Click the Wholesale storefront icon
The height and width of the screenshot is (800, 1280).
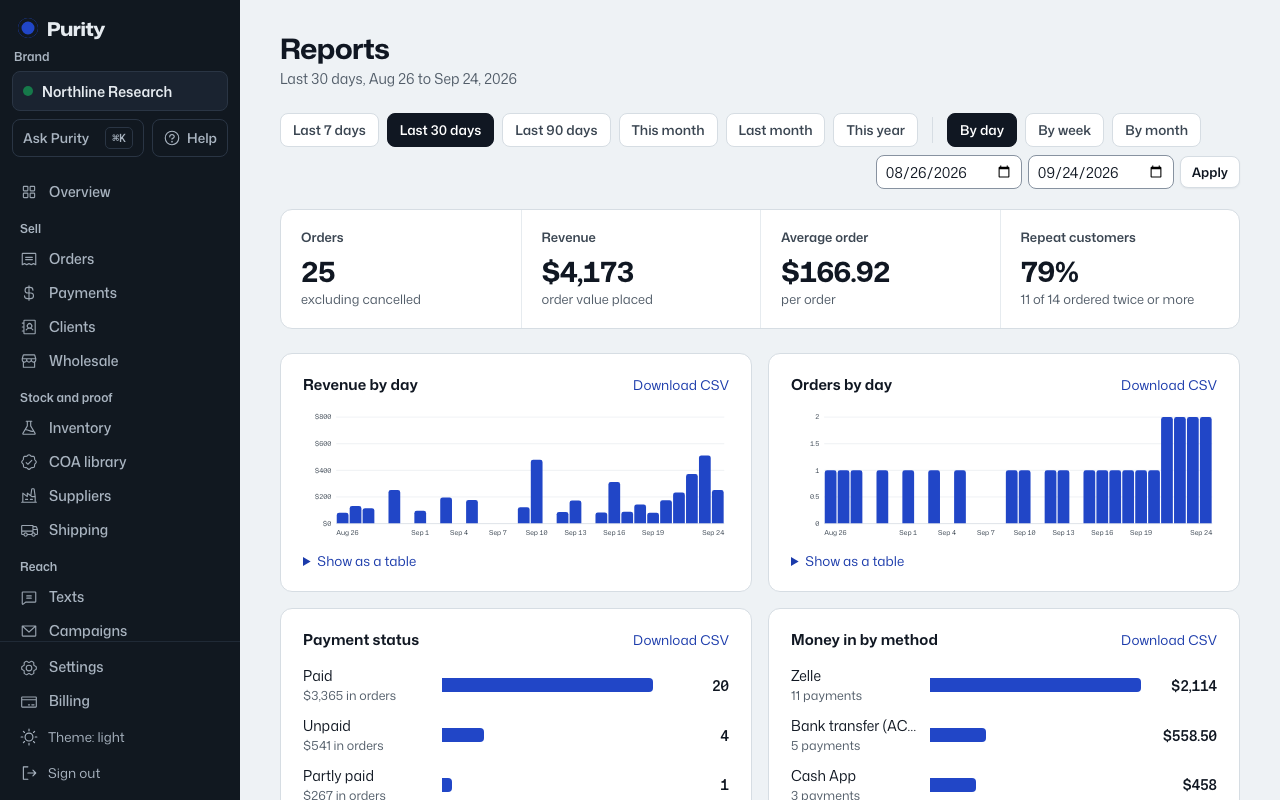coord(29,361)
